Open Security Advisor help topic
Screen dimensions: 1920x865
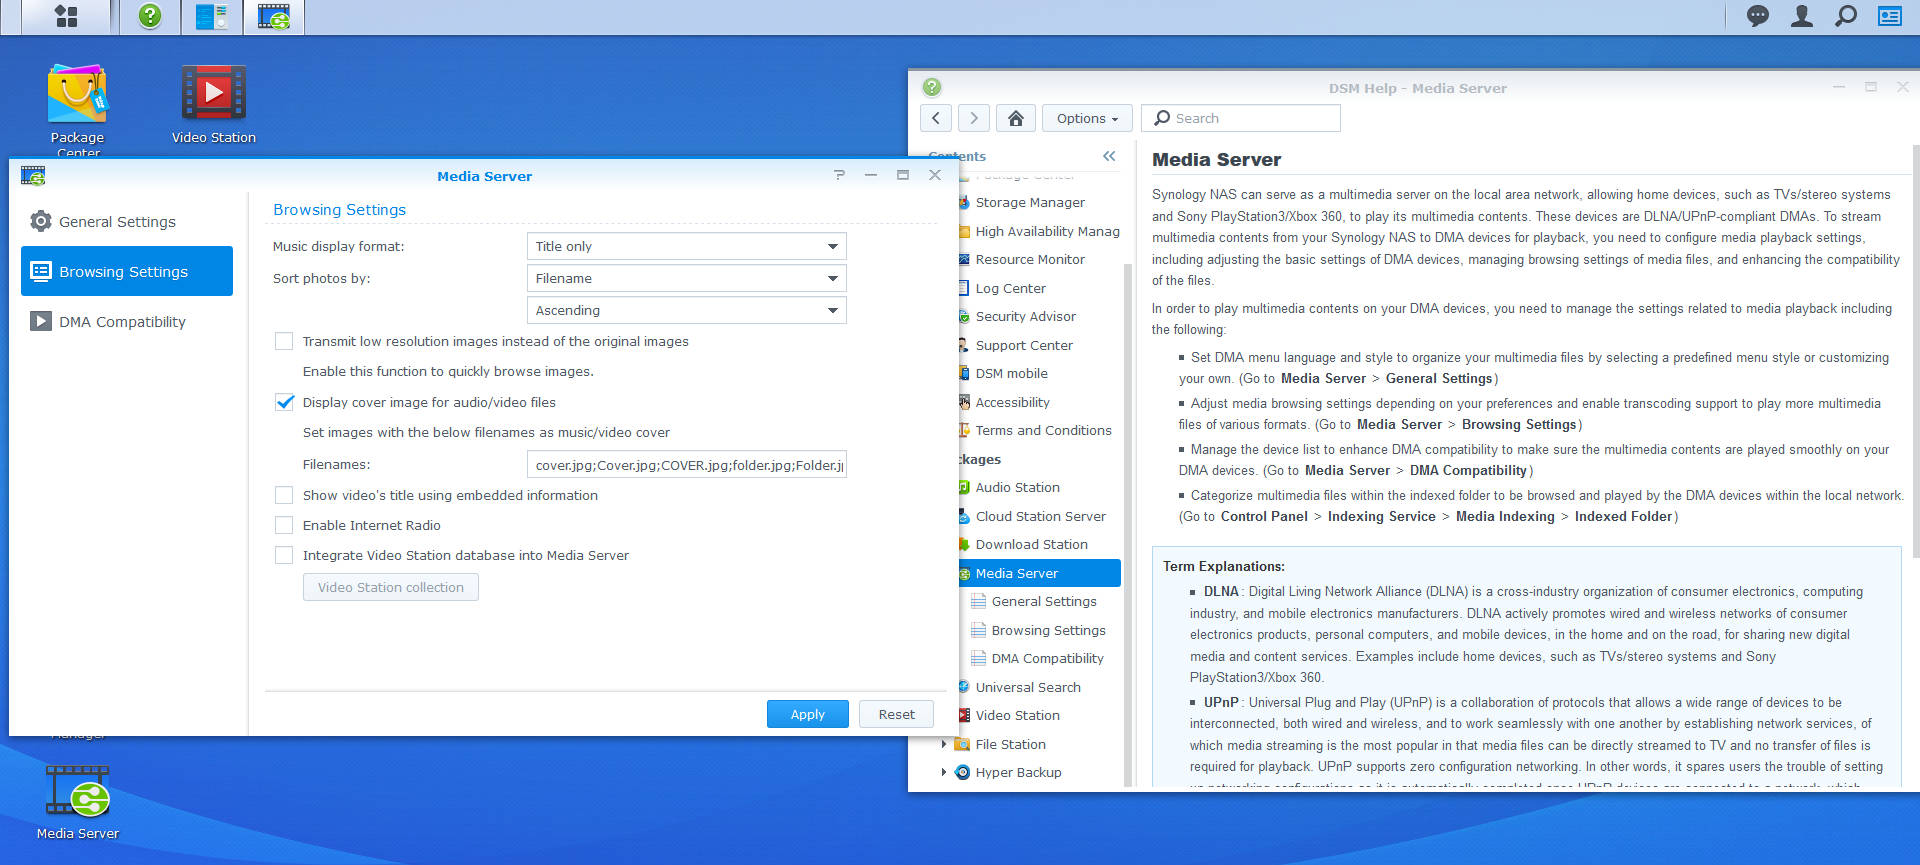click(1025, 316)
